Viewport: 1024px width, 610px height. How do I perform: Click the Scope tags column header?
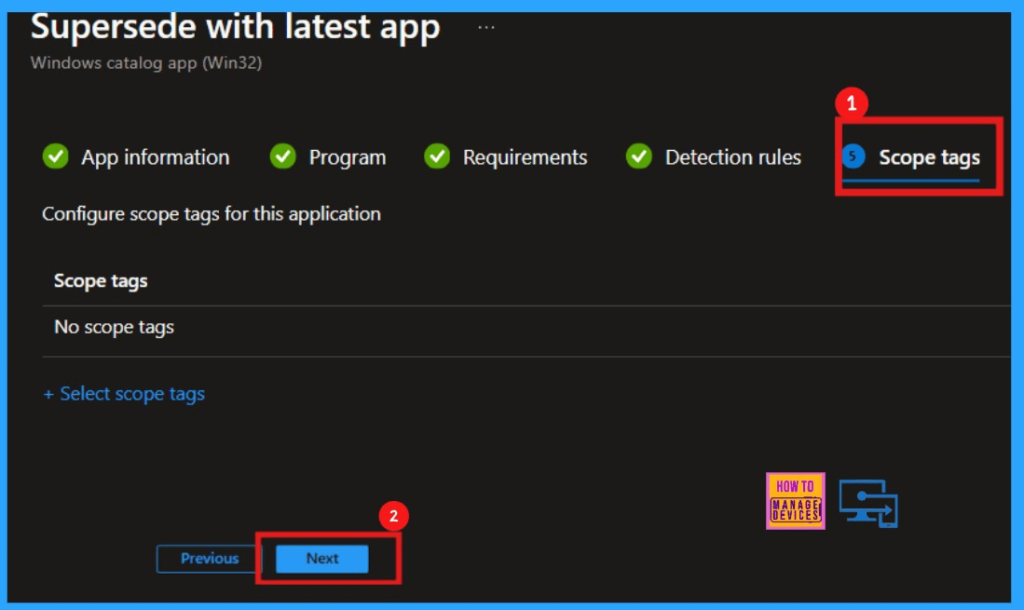(101, 281)
